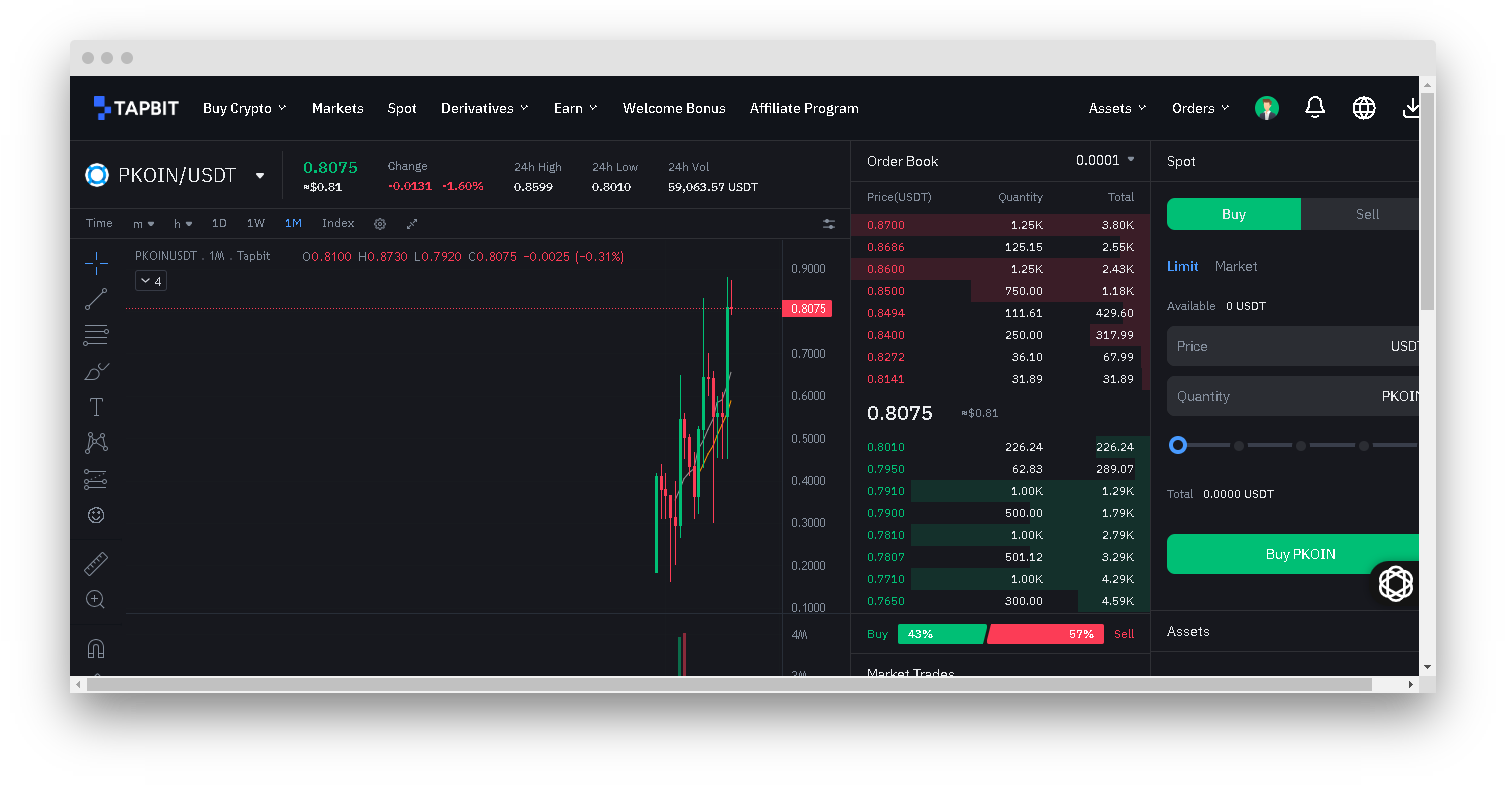This screenshot has width=1506, height=793.
Task: Select the trend line drawing tool
Action: tap(96, 299)
